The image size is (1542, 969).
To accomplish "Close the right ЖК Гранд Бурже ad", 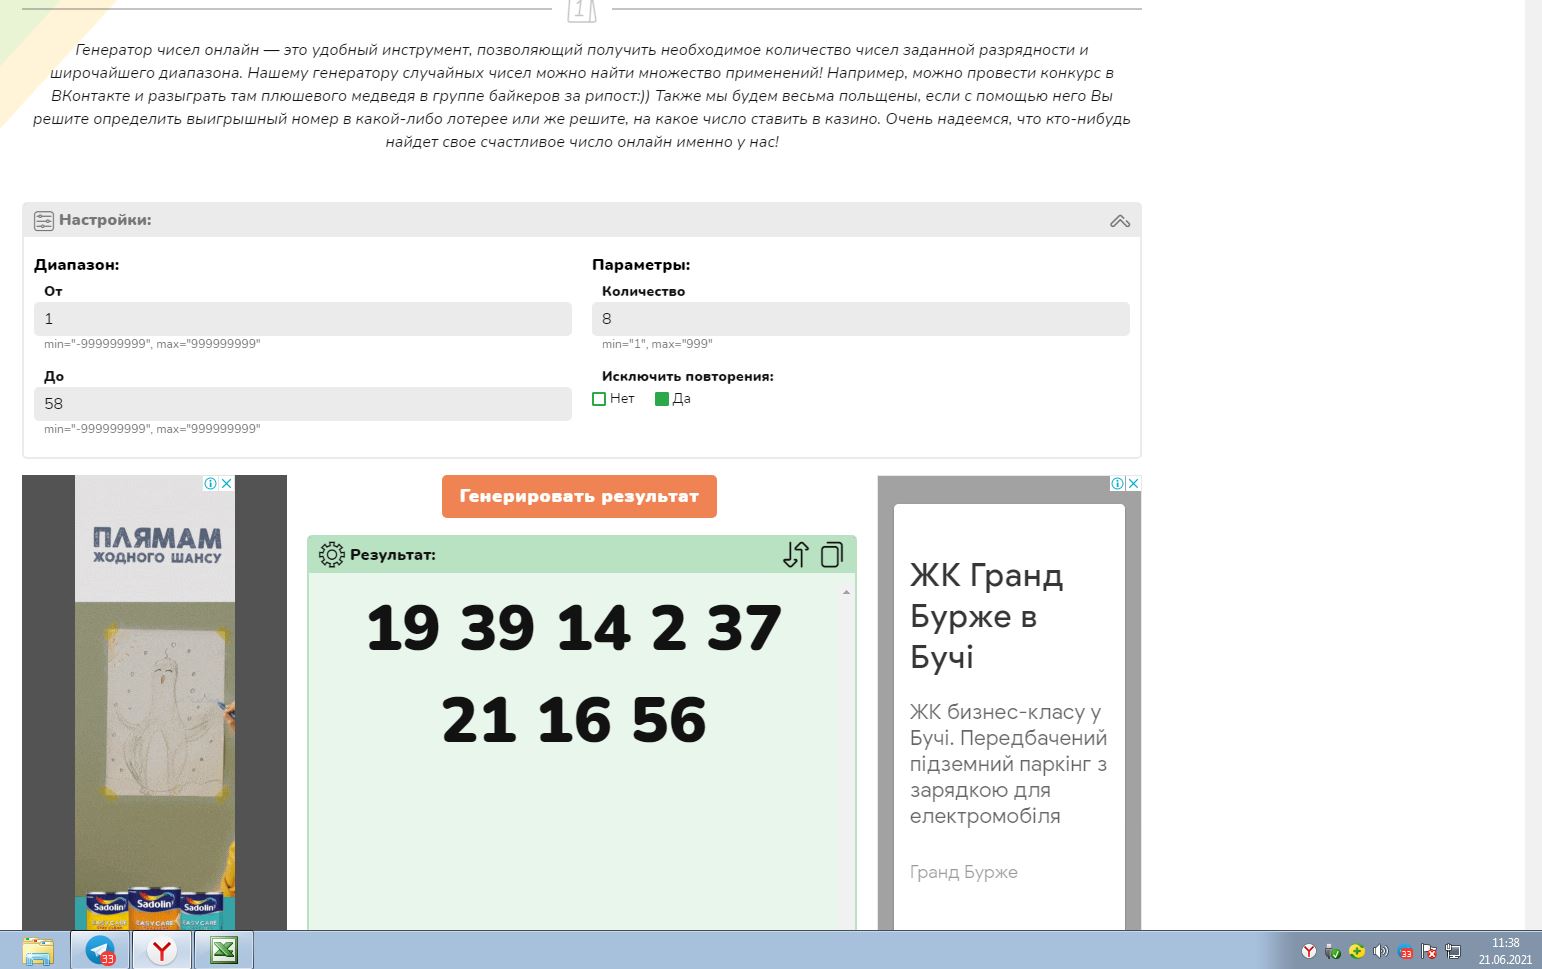I will (1133, 483).
